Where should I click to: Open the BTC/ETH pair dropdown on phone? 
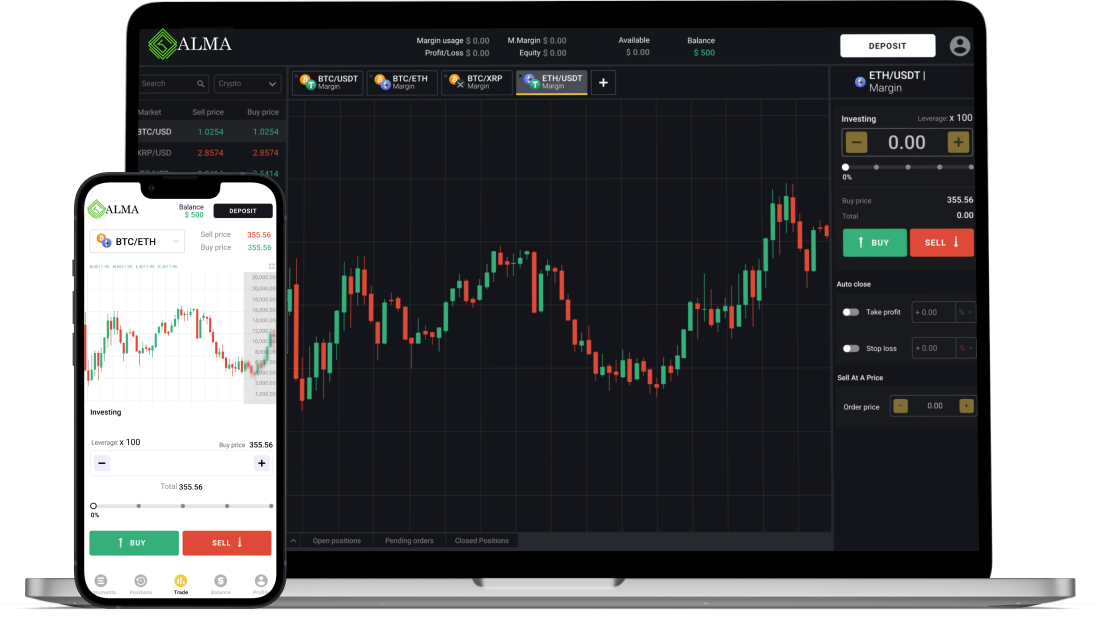[137, 241]
